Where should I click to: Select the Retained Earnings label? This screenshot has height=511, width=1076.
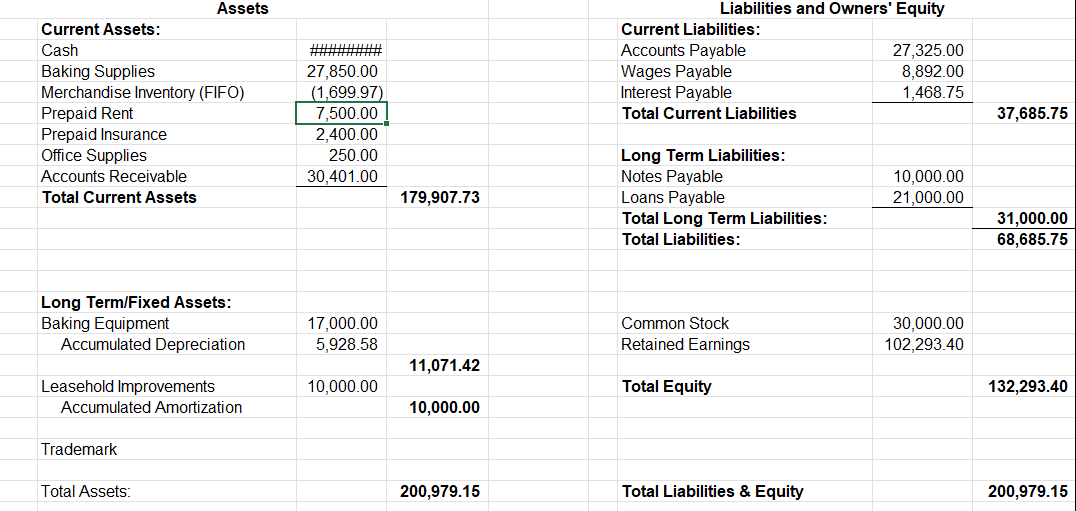pyautogui.click(x=685, y=344)
